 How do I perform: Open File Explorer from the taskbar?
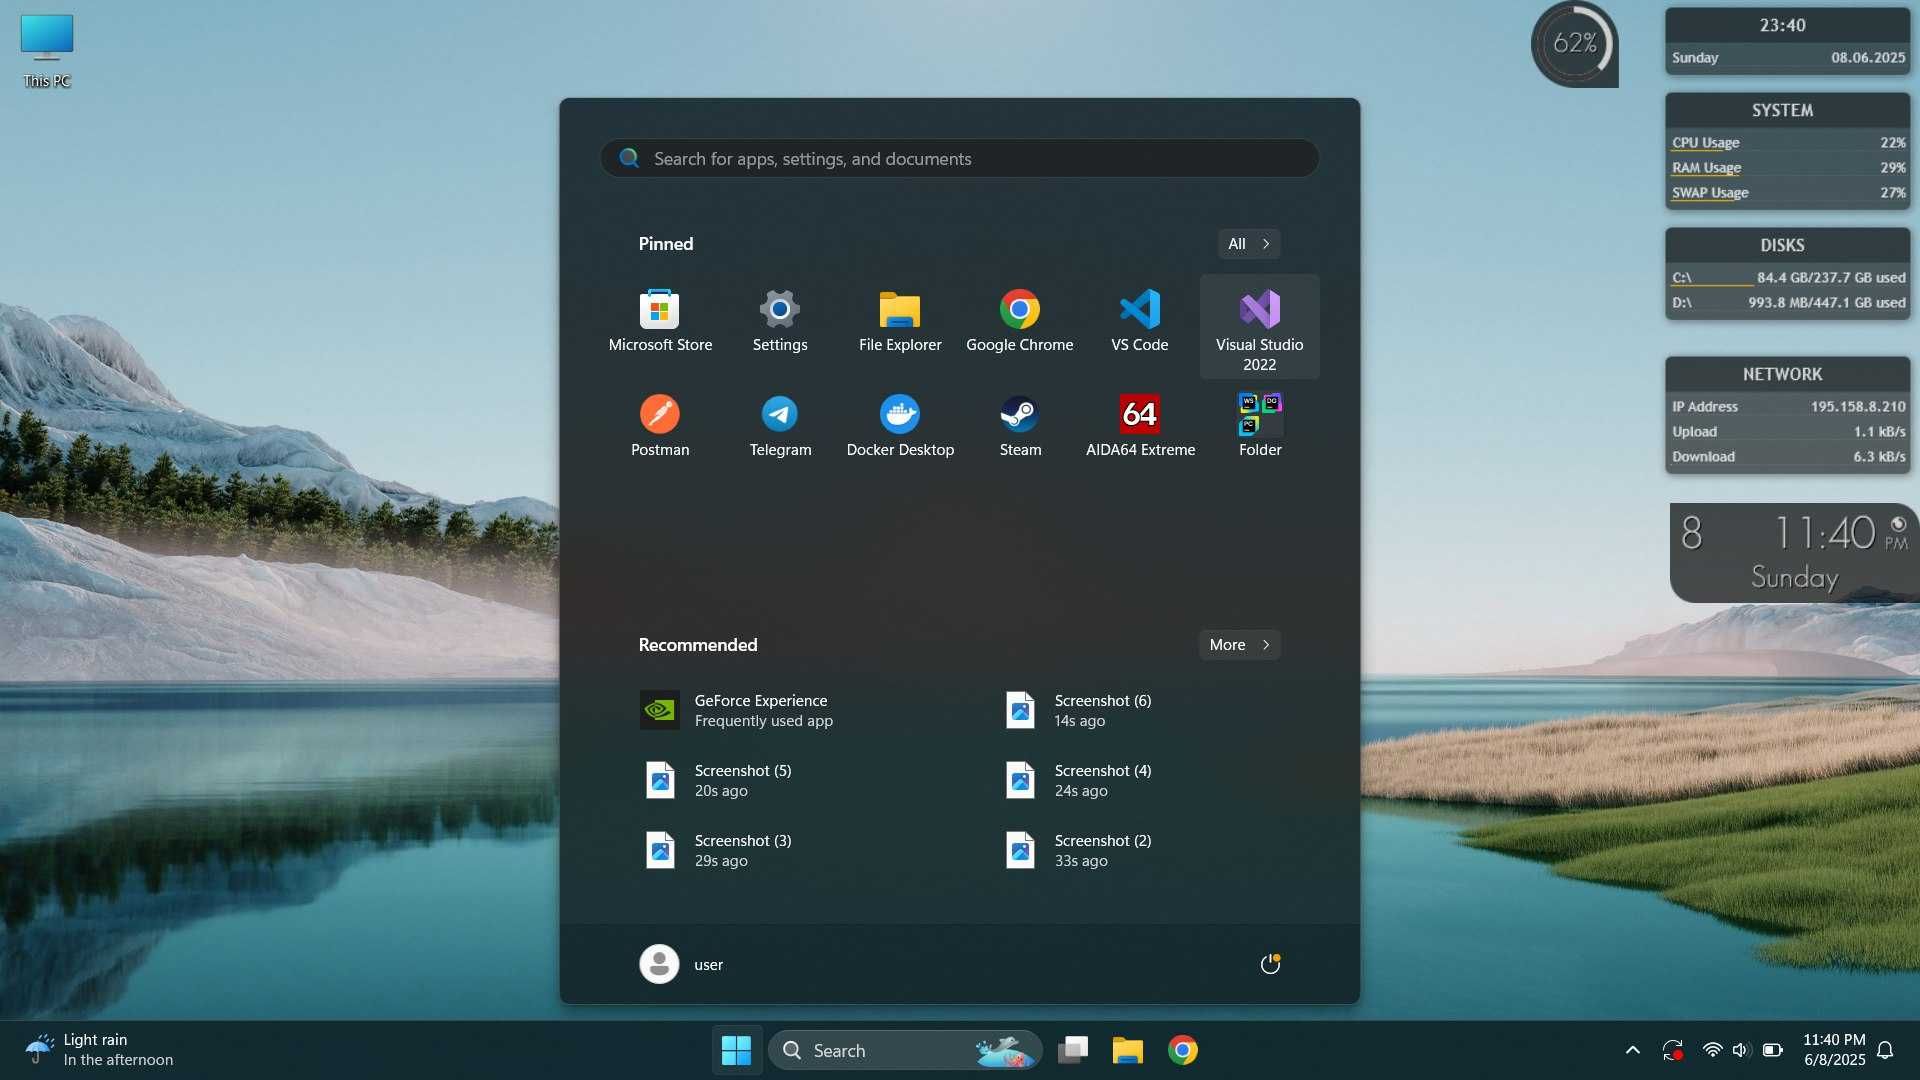pyautogui.click(x=1127, y=1050)
